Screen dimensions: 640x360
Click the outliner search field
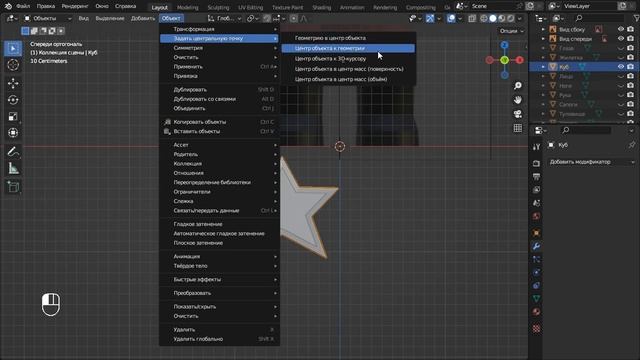(x=598, y=18)
